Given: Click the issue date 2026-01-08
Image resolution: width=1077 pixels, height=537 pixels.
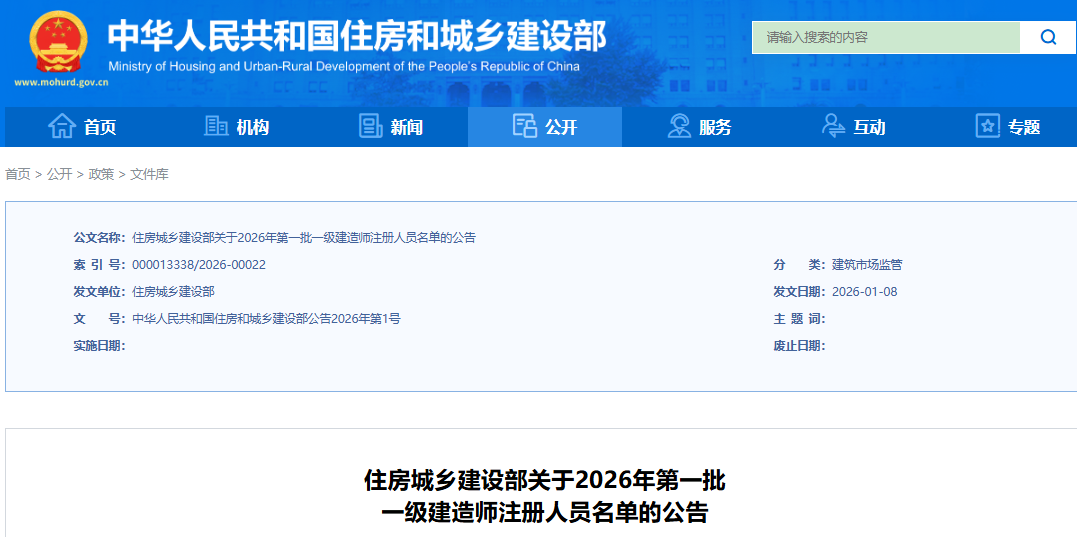Looking at the screenshot, I should (865, 292).
